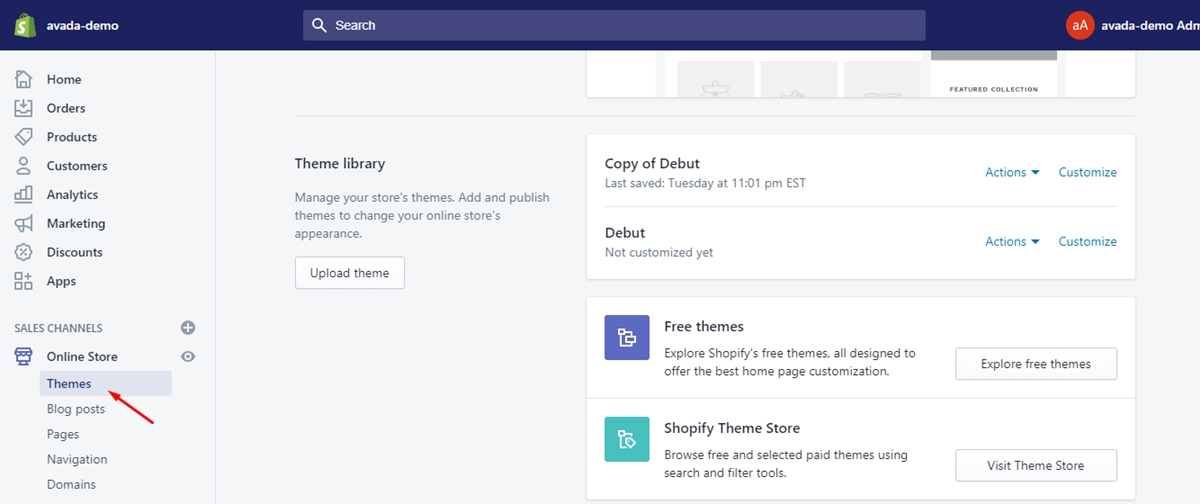View online store using the eye icon
This screenshot has height=504, width=1200.
tap(188, 356)
